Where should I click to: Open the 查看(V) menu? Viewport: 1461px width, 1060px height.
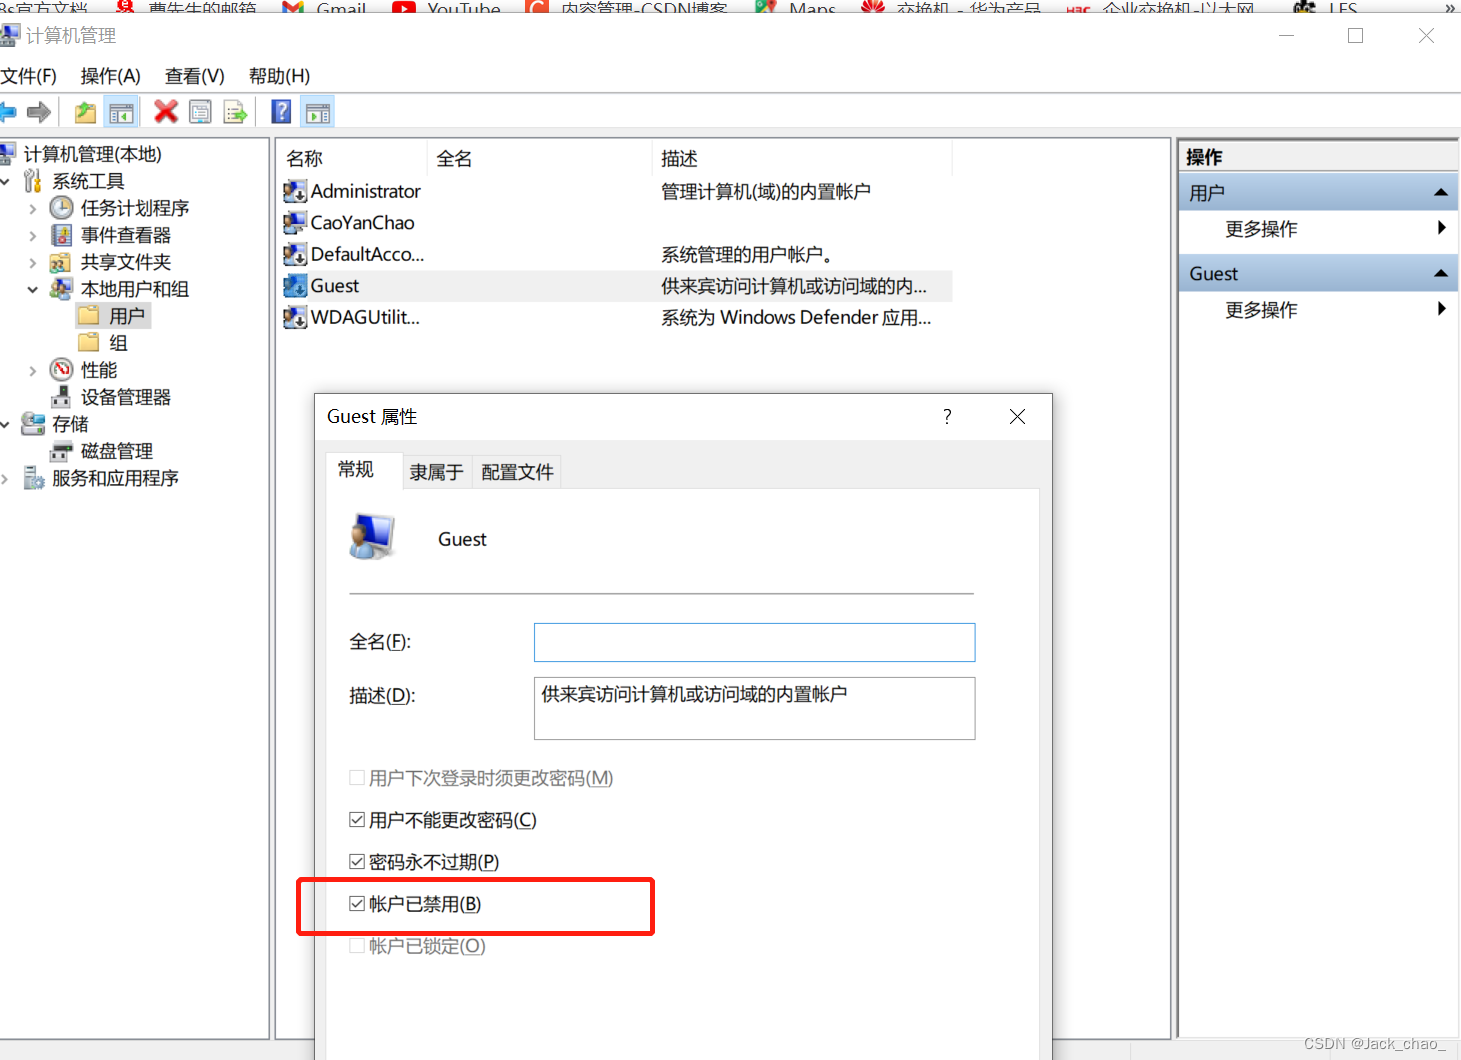(x=194, y=76)
